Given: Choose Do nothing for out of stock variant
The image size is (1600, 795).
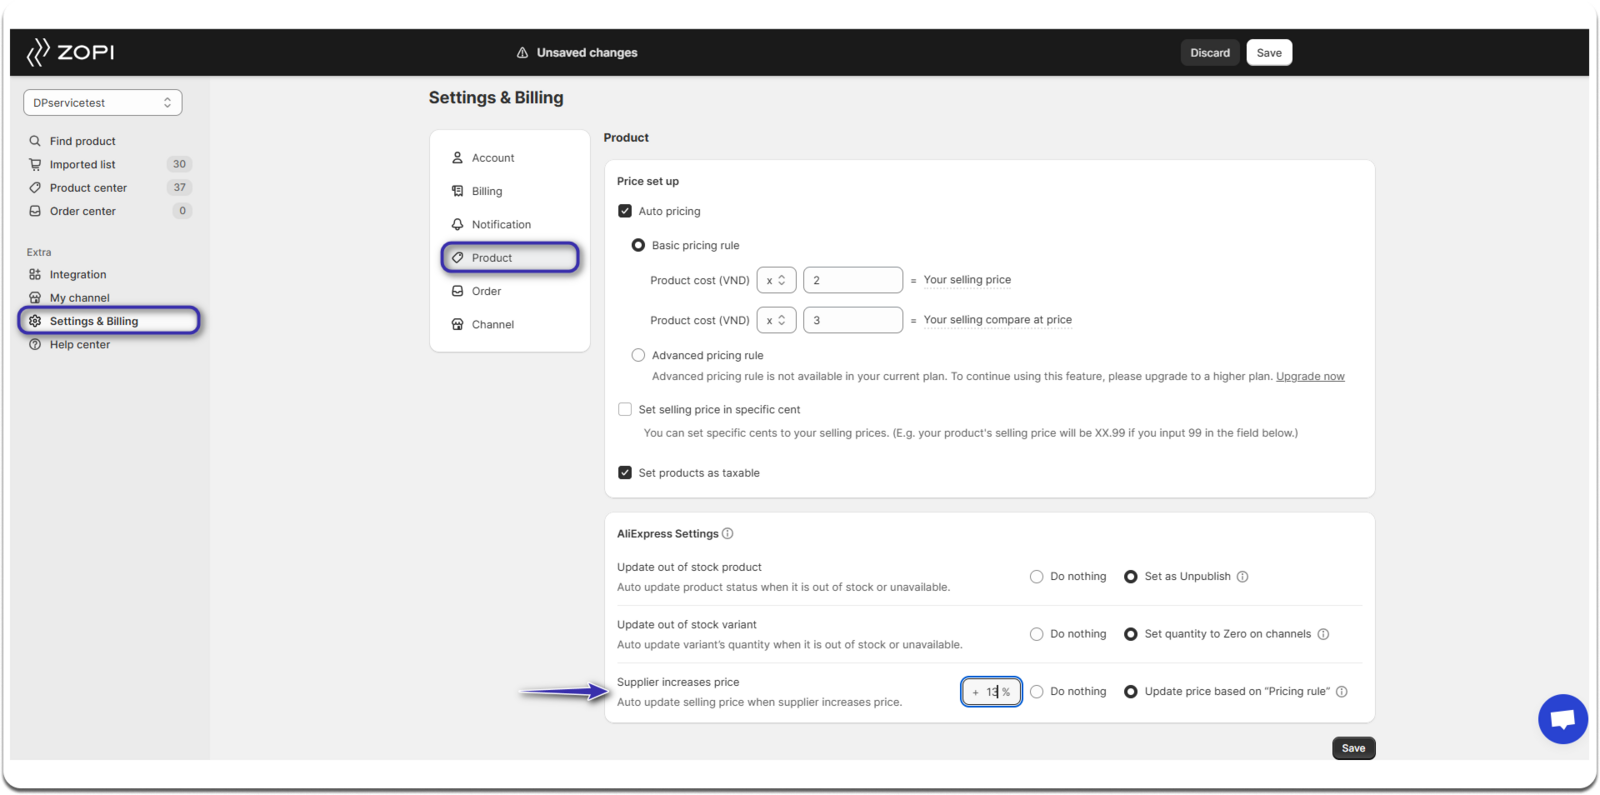Looking at the screenshot, I should pyautogui.click(x=1037, y=634).
